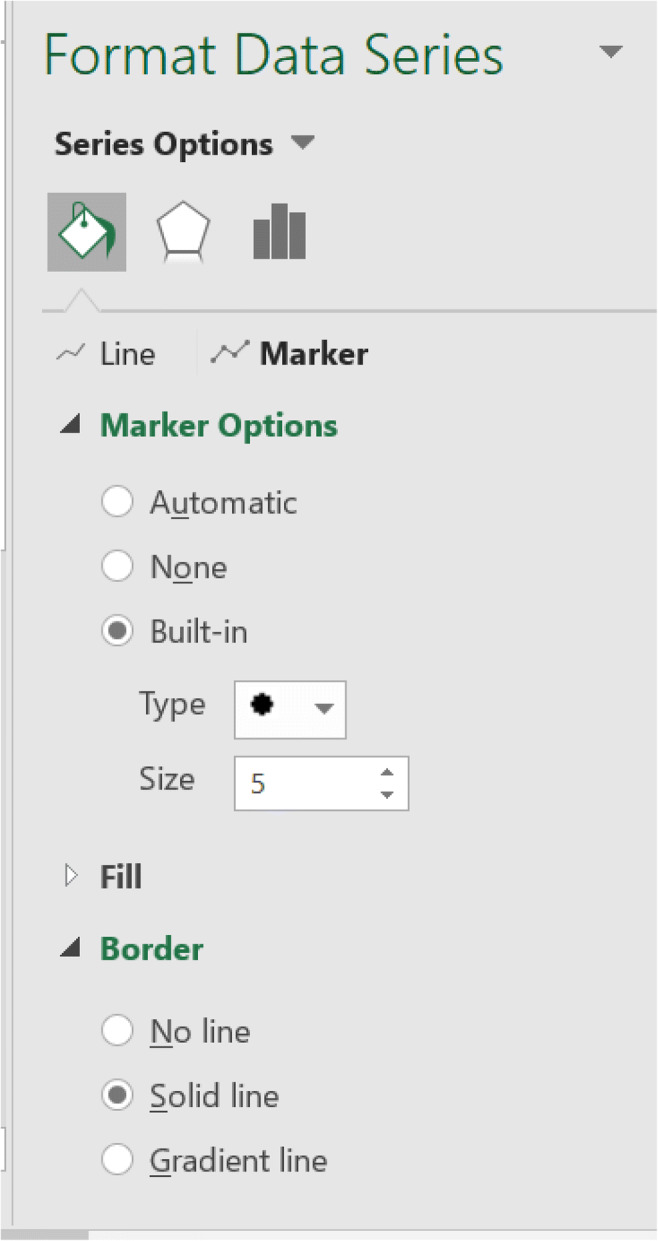658x1241 pixels.
Task: Increase marker size with up arrow
Action: (x=388, y=771)
